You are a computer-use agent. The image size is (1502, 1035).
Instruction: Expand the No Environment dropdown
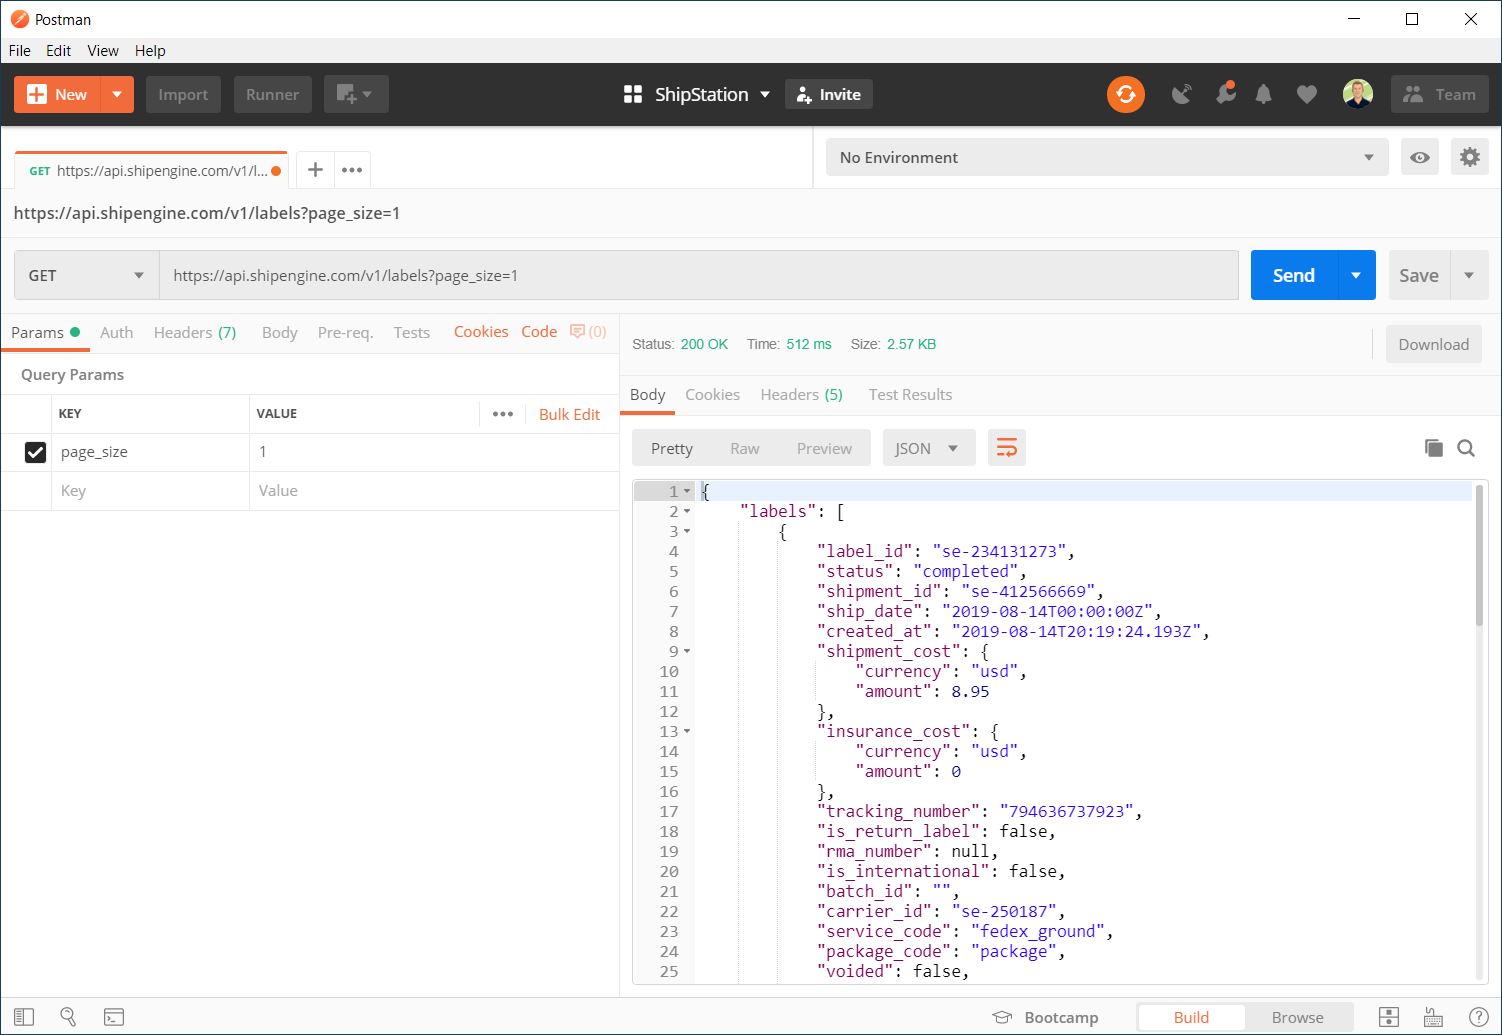pos(1106,157)
